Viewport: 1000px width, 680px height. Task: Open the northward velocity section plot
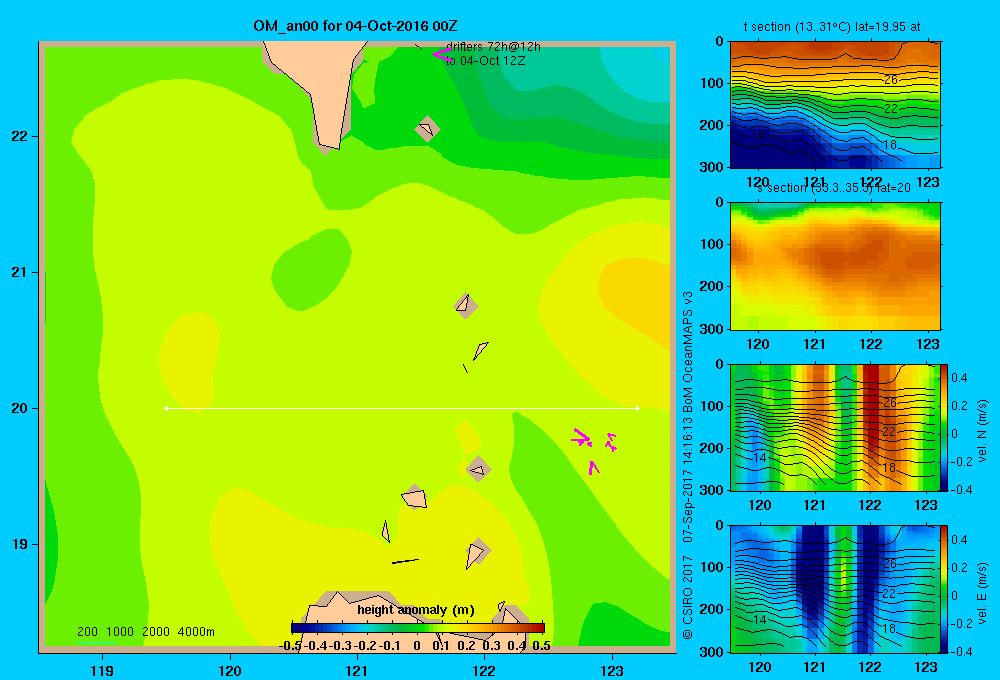click(x=835, y=427)
